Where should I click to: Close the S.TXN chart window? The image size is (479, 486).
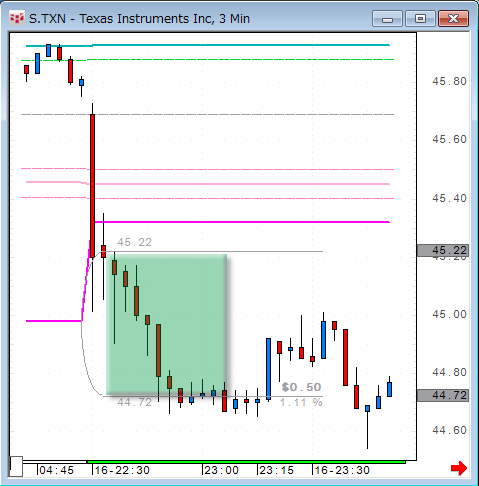453,19
